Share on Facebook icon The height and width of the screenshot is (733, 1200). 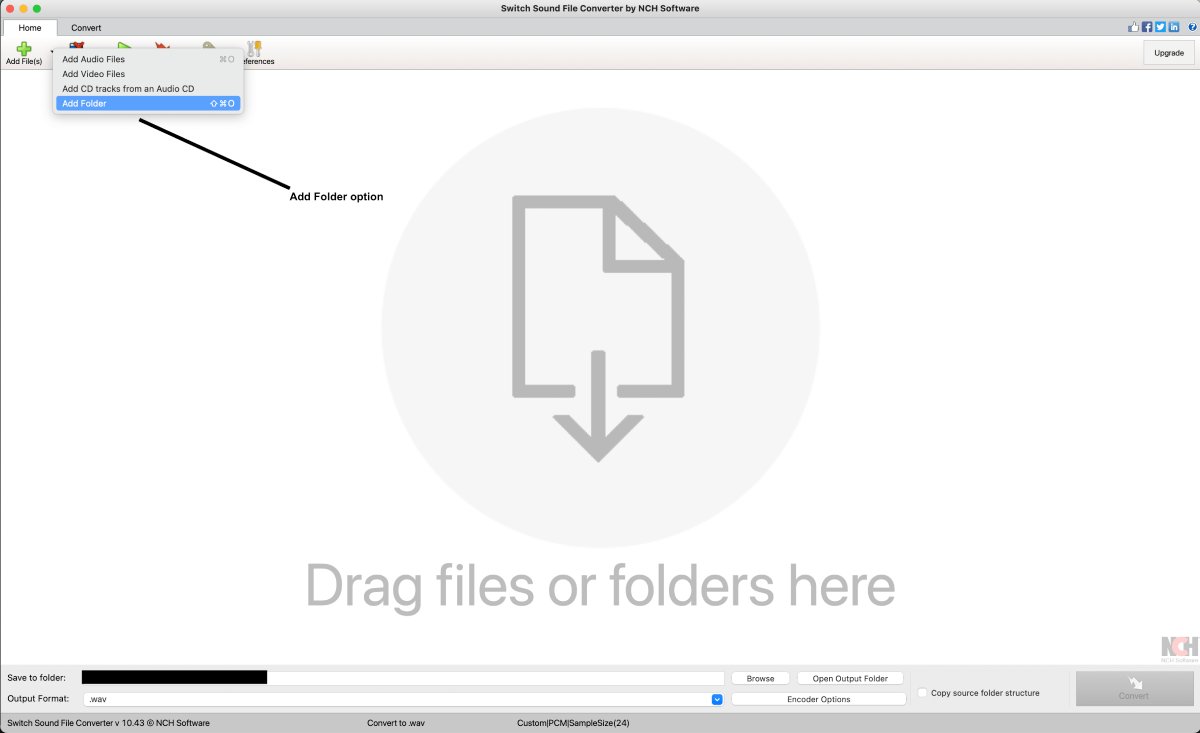coord(1147,27)
